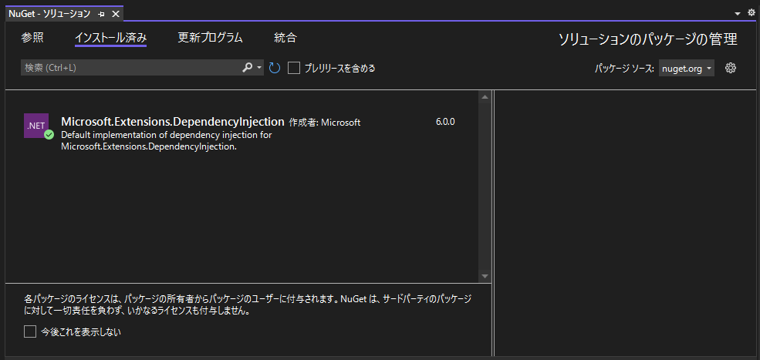
Task: Click the ソリューションのパッケージの管理 heading
Action: (x=648, y=40)
